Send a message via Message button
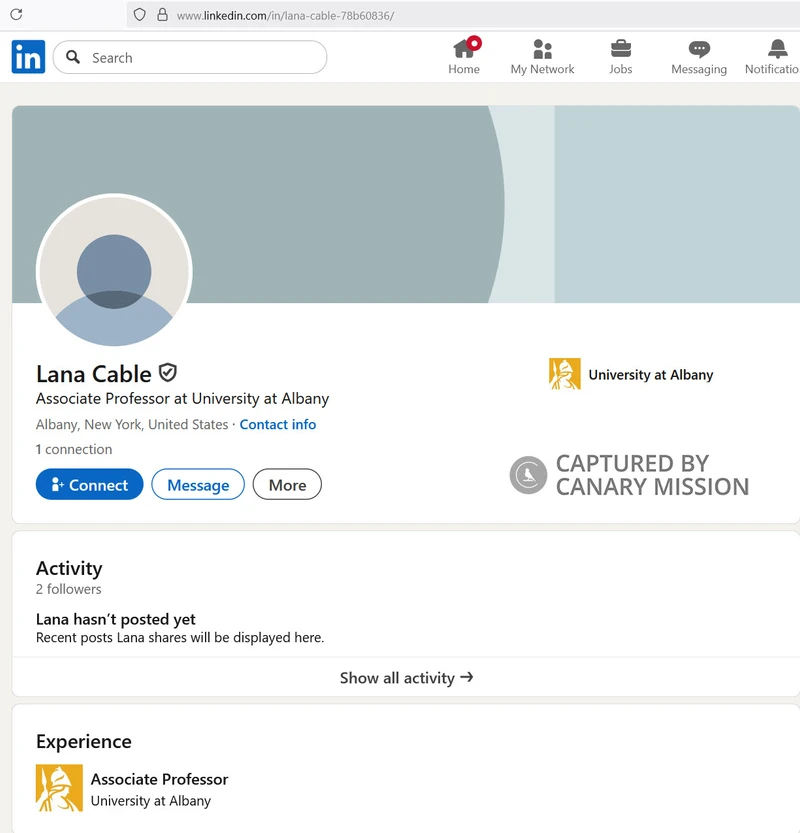Screen dimensions: 800x833 click(x=198, y=484)
